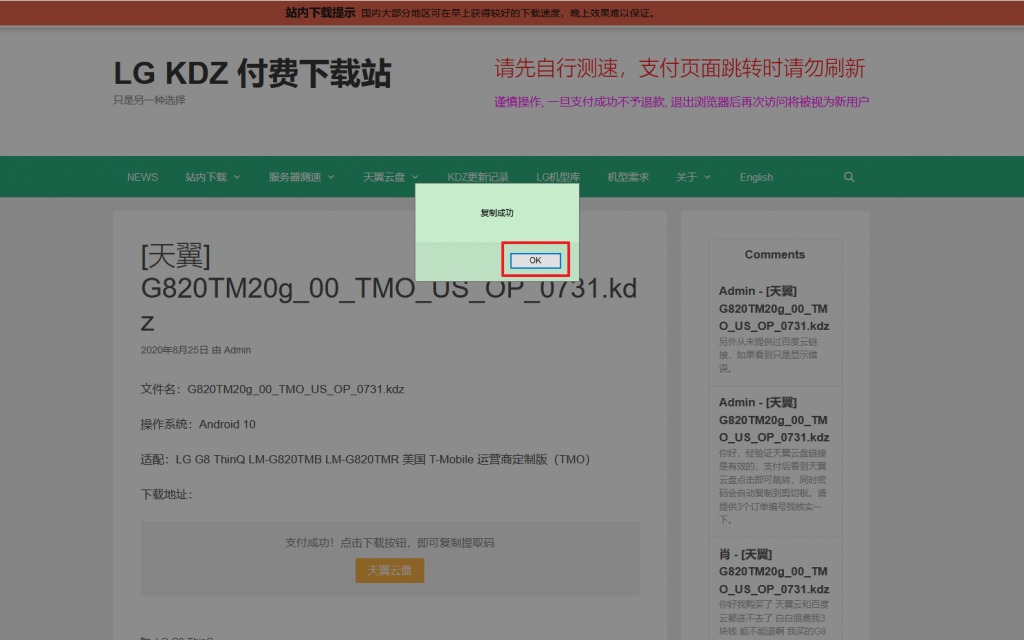Open the post title G820TM20g_00_TMO_US_OP_0731.kdz heading
1024x640 pixels.
click(x=389, y=288)
